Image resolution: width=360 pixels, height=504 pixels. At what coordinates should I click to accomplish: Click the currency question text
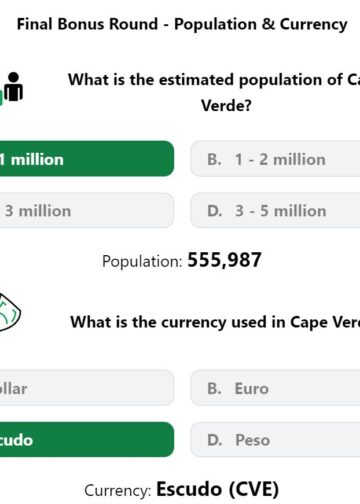point(215,322)
